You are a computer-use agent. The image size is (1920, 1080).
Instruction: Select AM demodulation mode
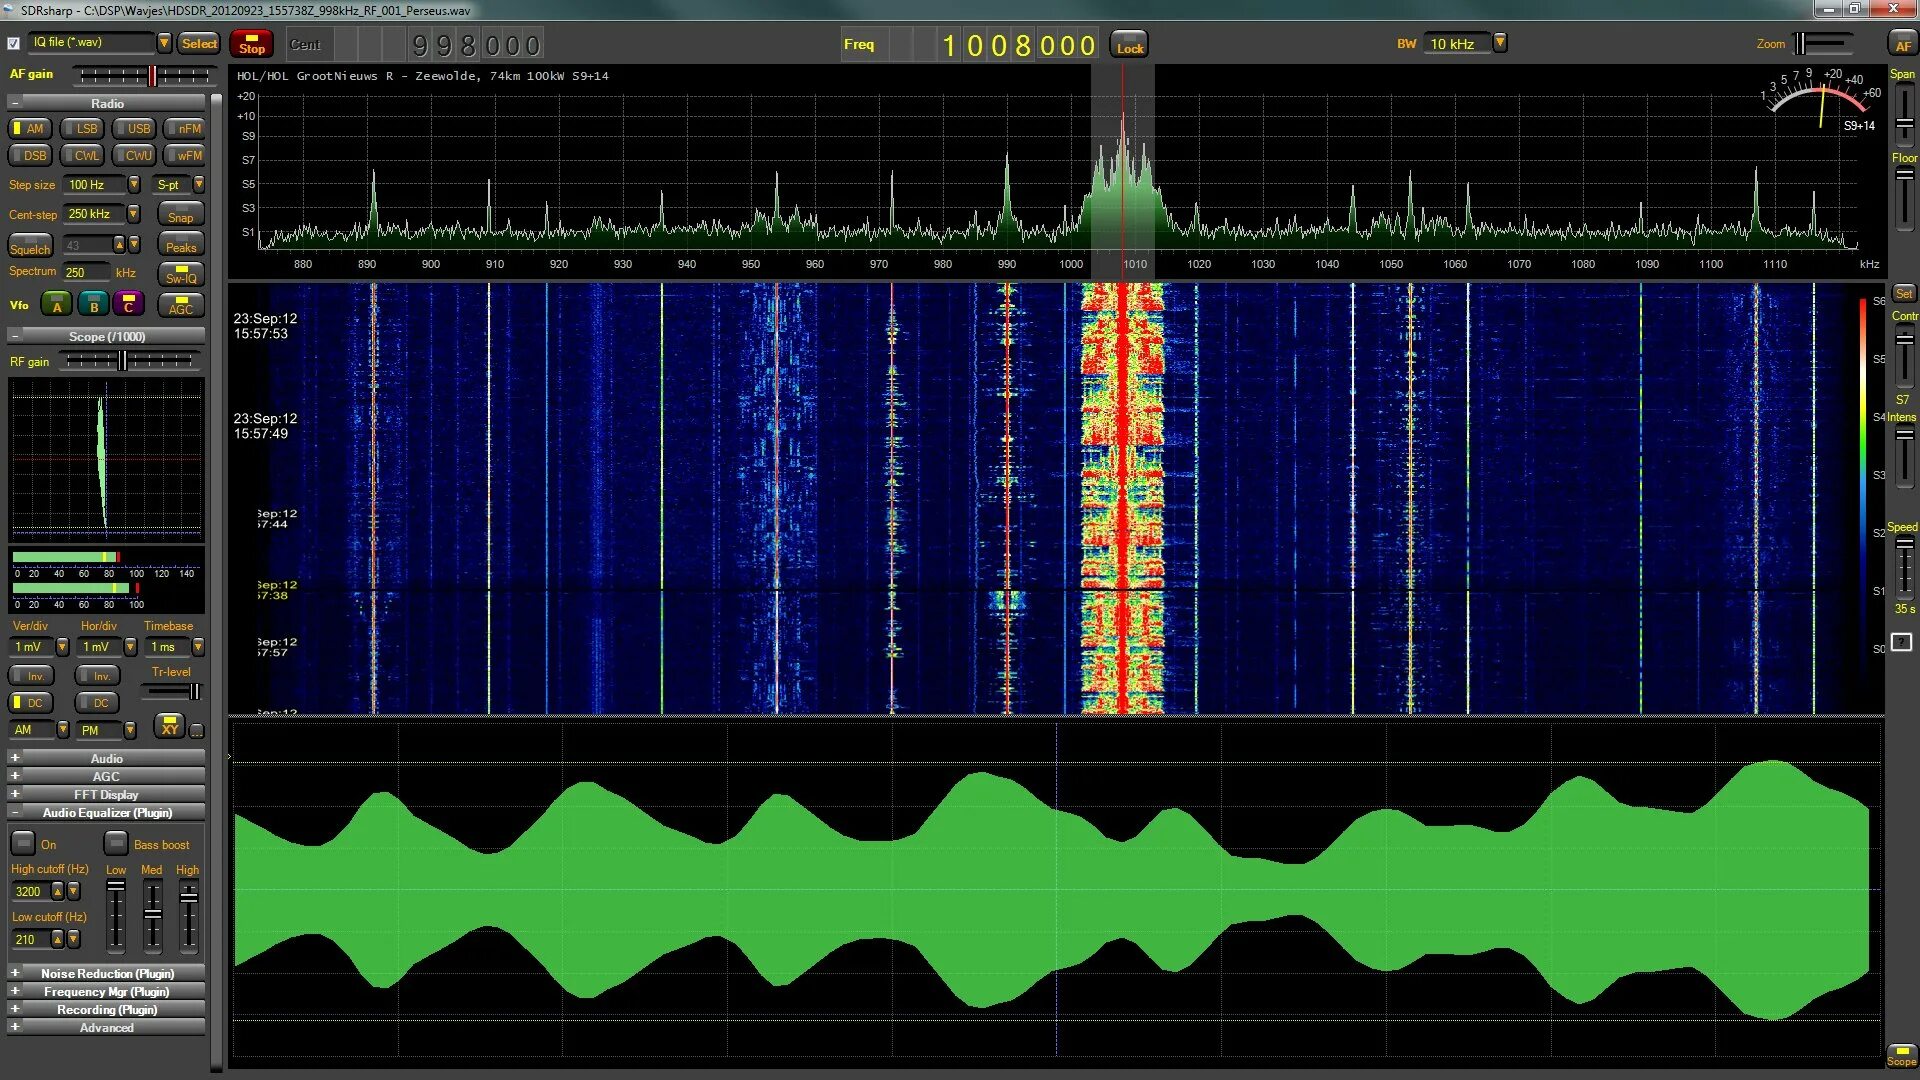pos(30,128)
